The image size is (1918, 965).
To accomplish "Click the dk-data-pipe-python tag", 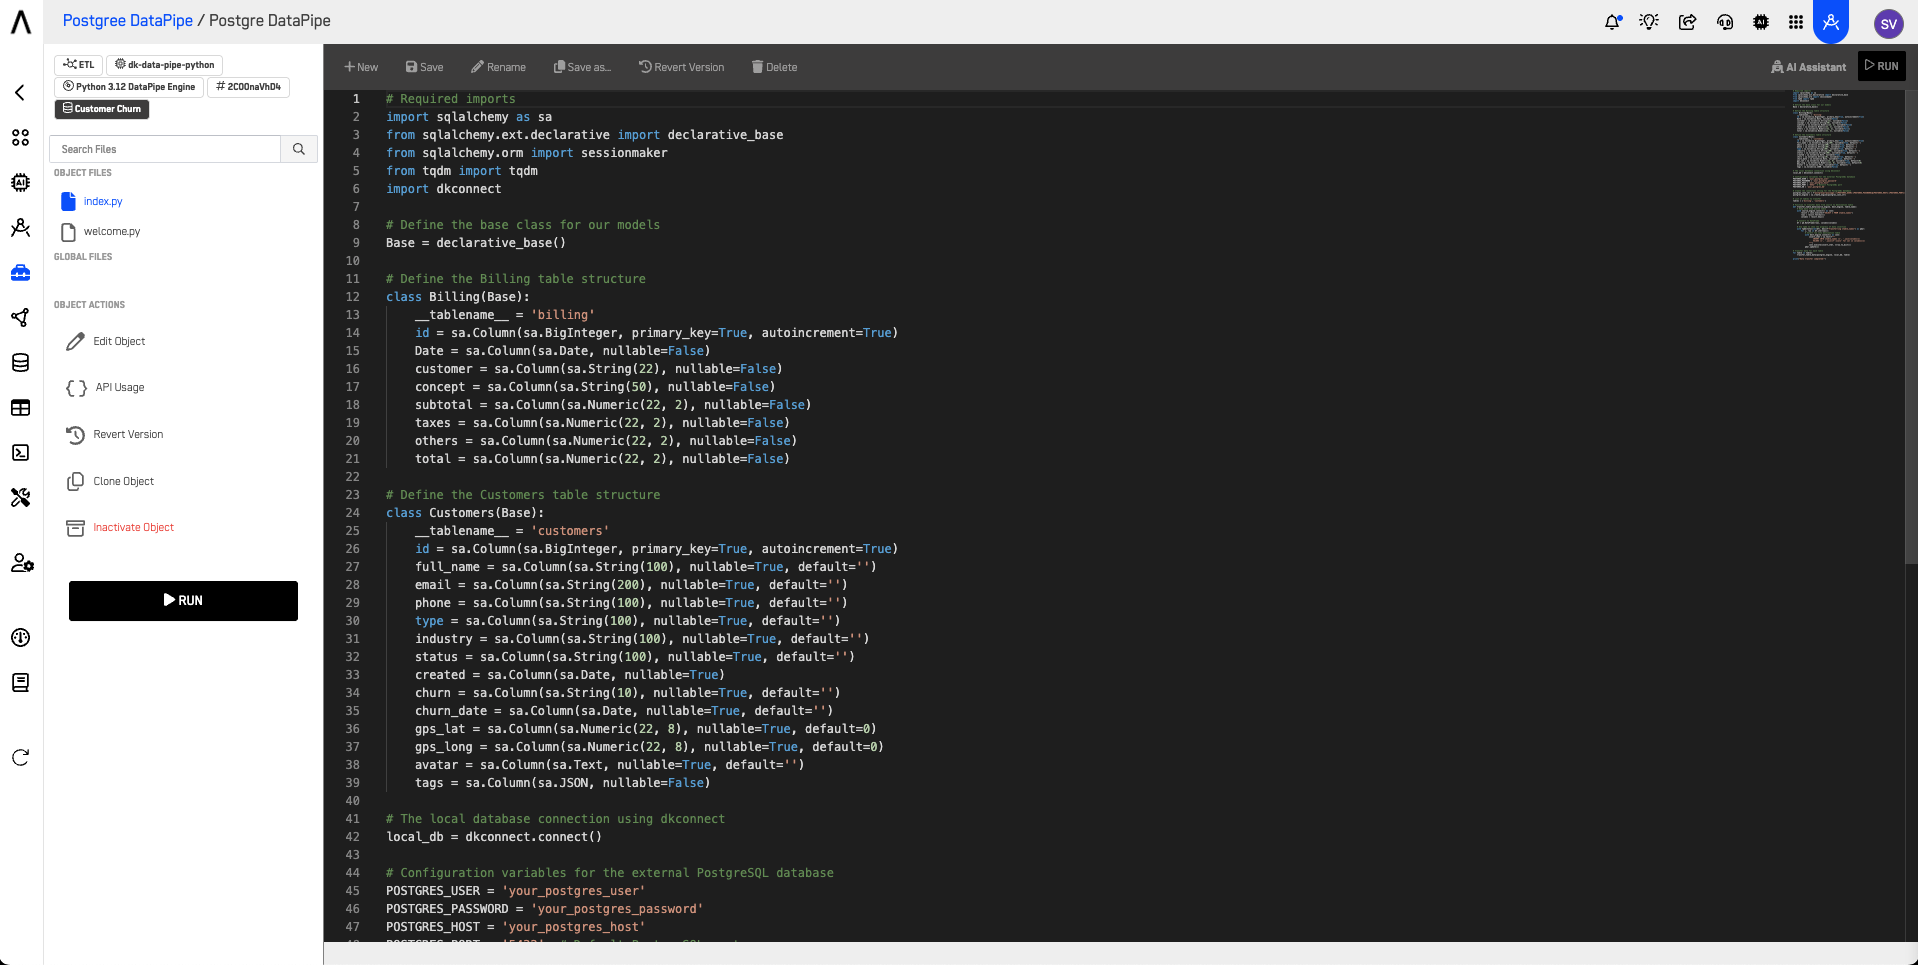I will (x=165, y=65).
